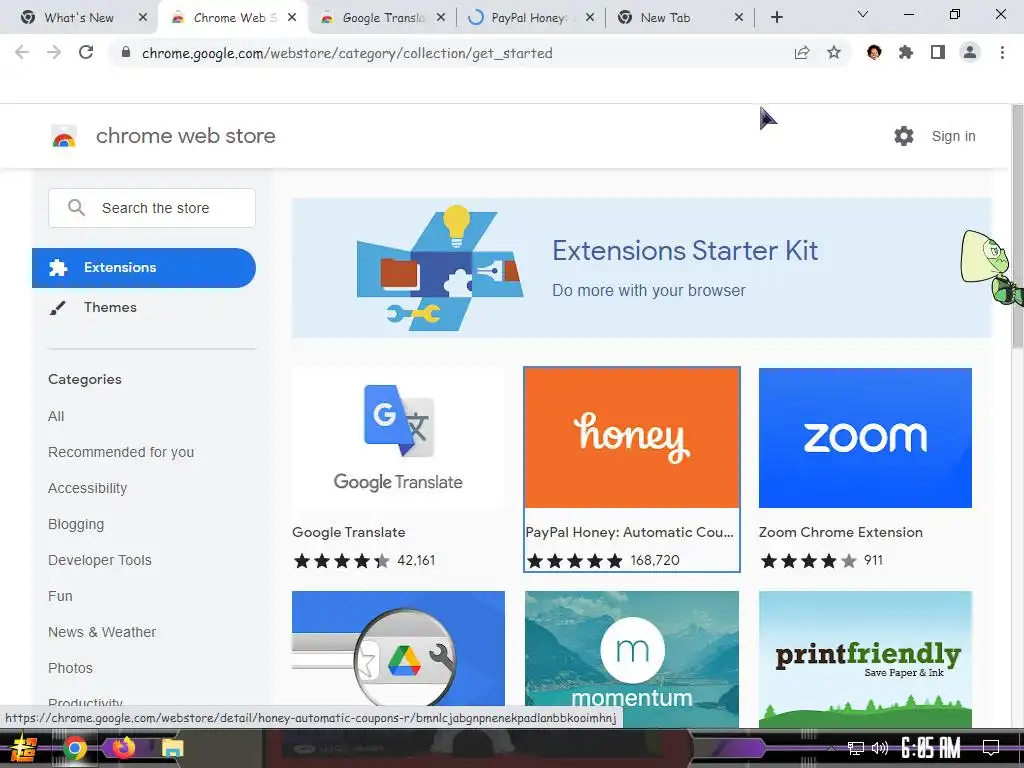Viewport: 1024px width, 768px height.
Task: Click the search magnifier icon in store
Action: [76, 208]
